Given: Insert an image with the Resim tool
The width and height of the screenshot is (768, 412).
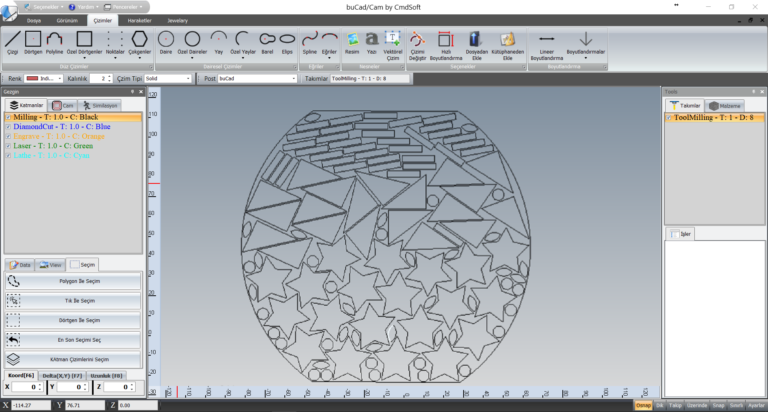Looking at the screenshot, I should tap(352, 44).
